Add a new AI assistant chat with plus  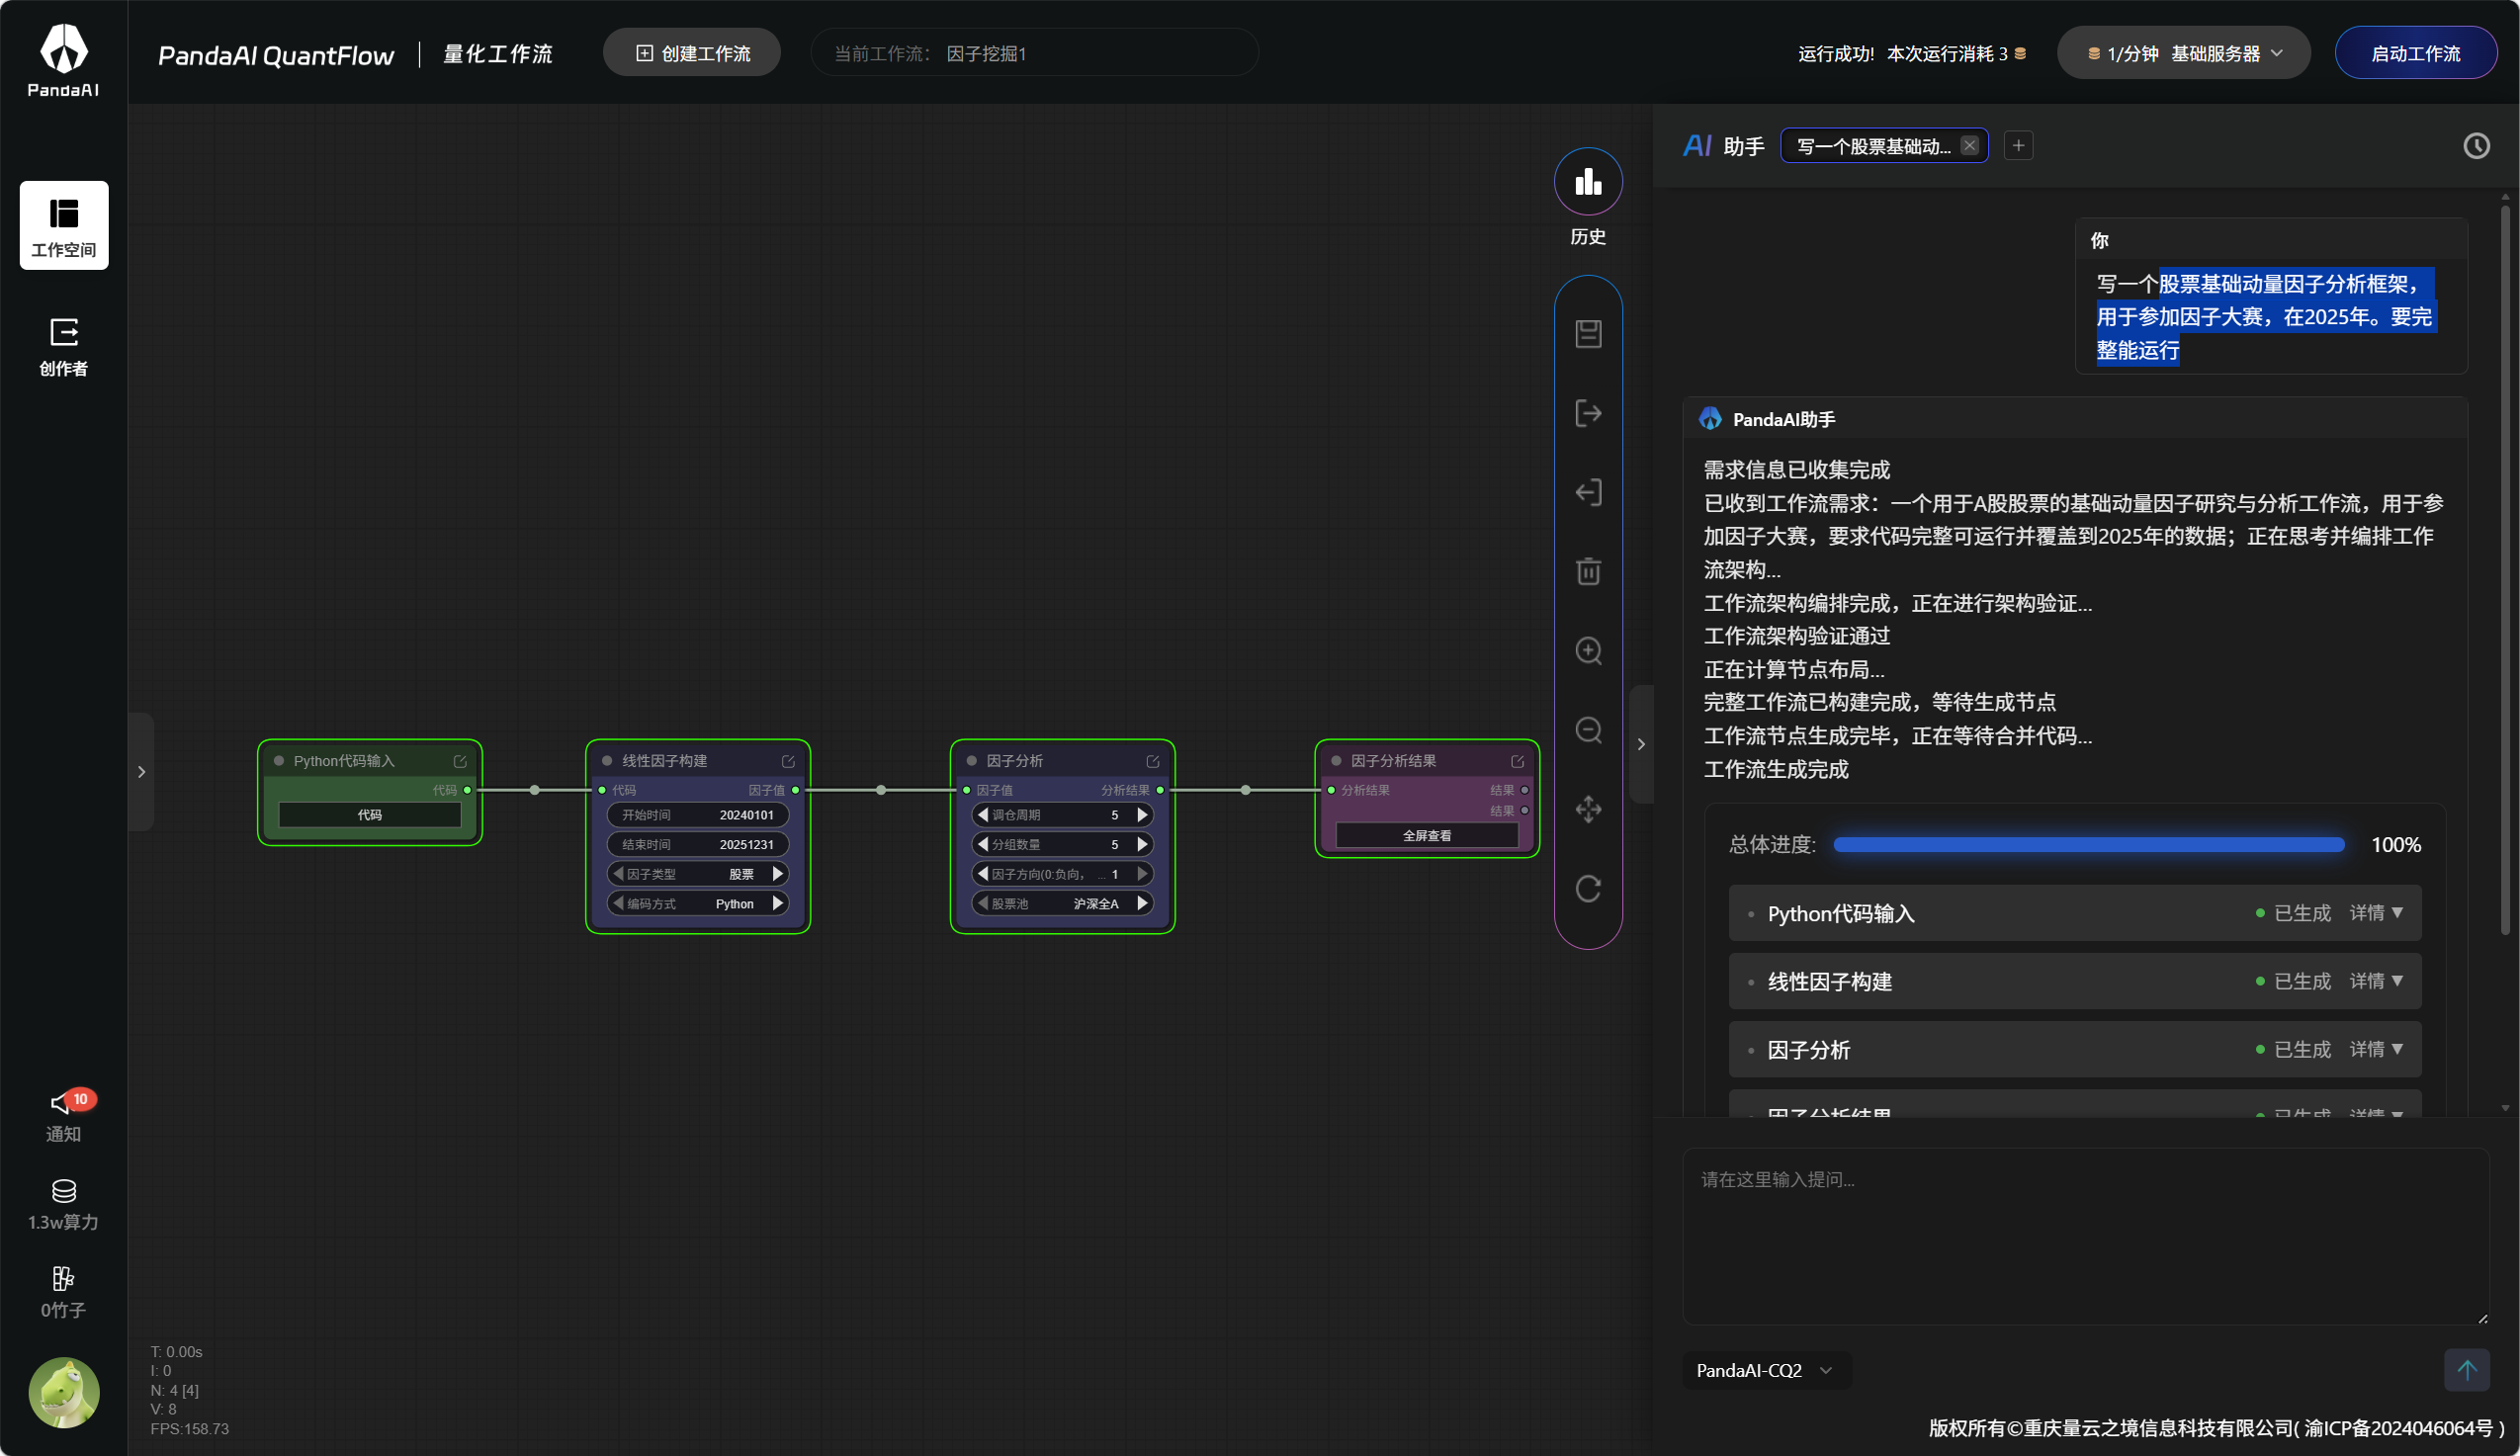click(2019, 146)
